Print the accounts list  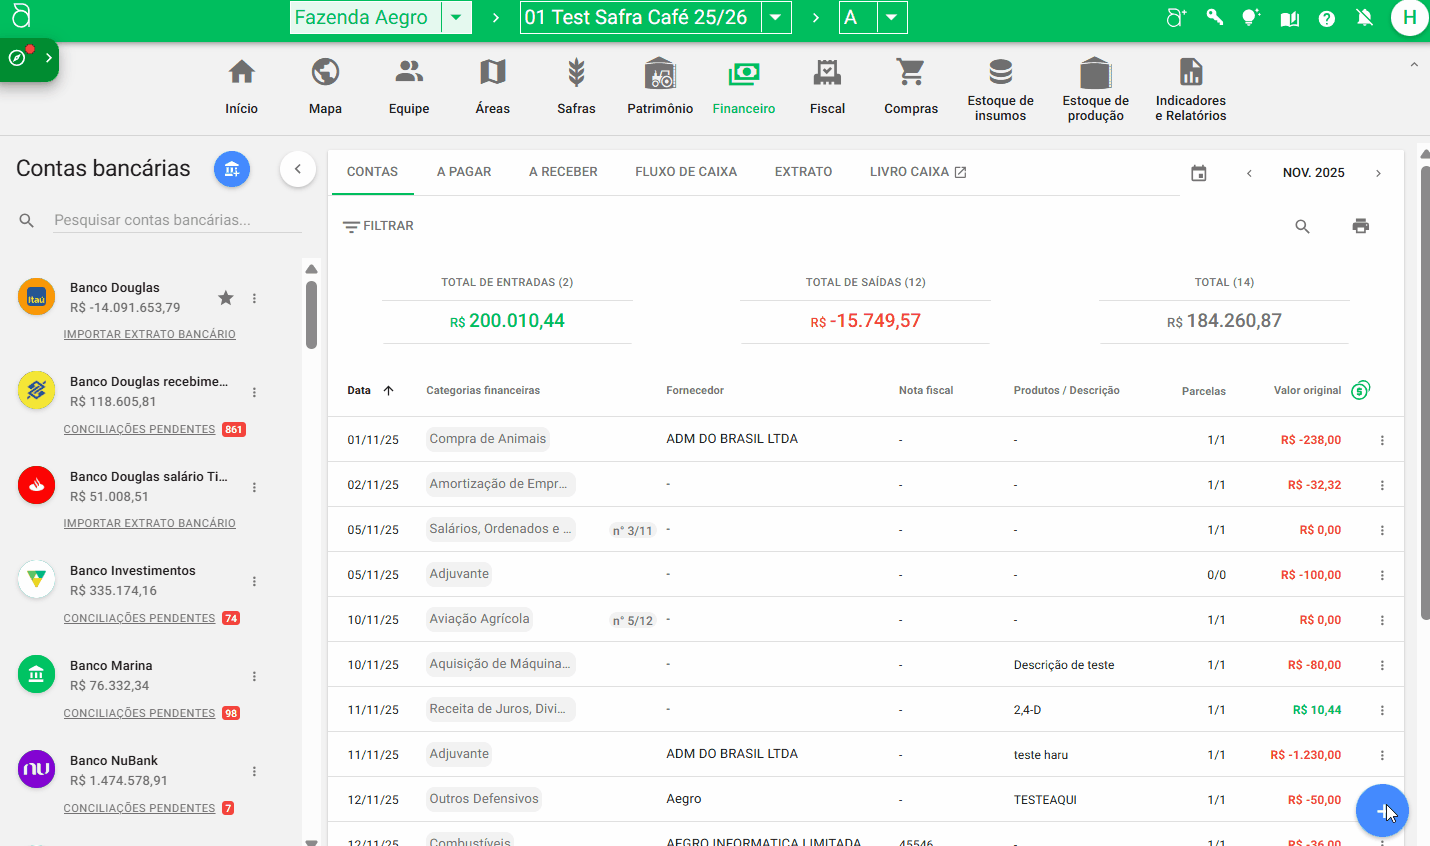point(1360,226)
